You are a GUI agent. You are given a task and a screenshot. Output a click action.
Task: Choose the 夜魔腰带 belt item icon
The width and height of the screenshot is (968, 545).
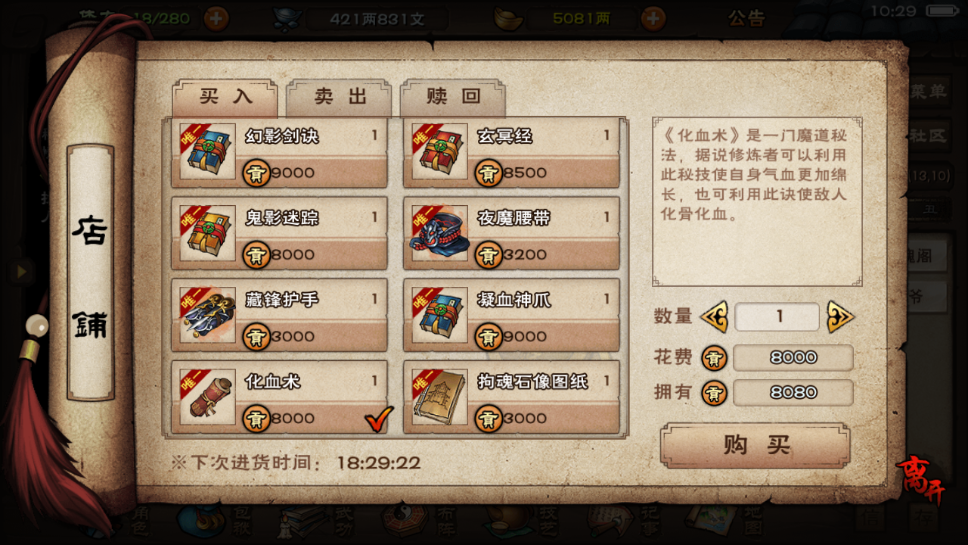440,233
